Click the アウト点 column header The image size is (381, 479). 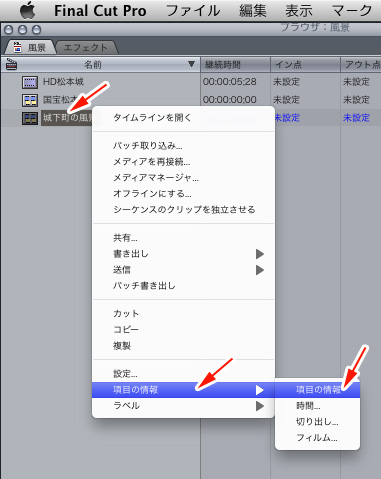[x=361, y=65]
